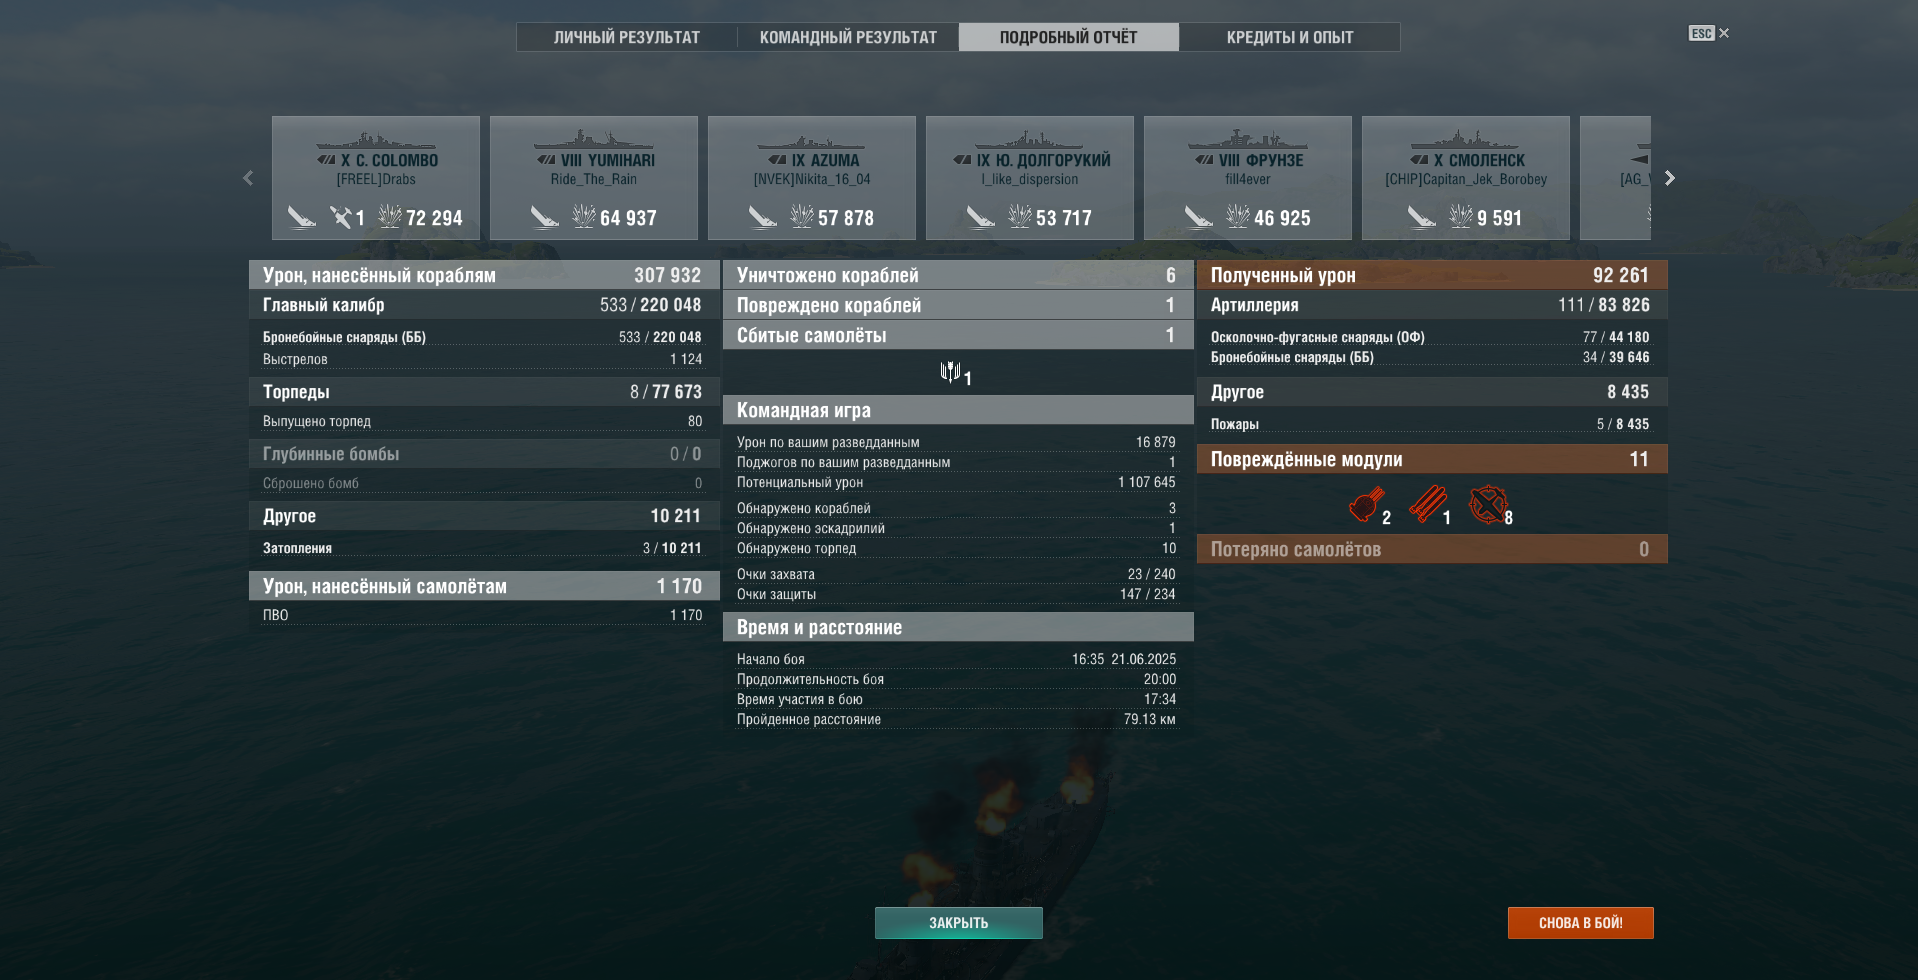Close the report with the ESC X icon
The width and height of the screenshot is (1918, 980).
tap(1709, 33)
